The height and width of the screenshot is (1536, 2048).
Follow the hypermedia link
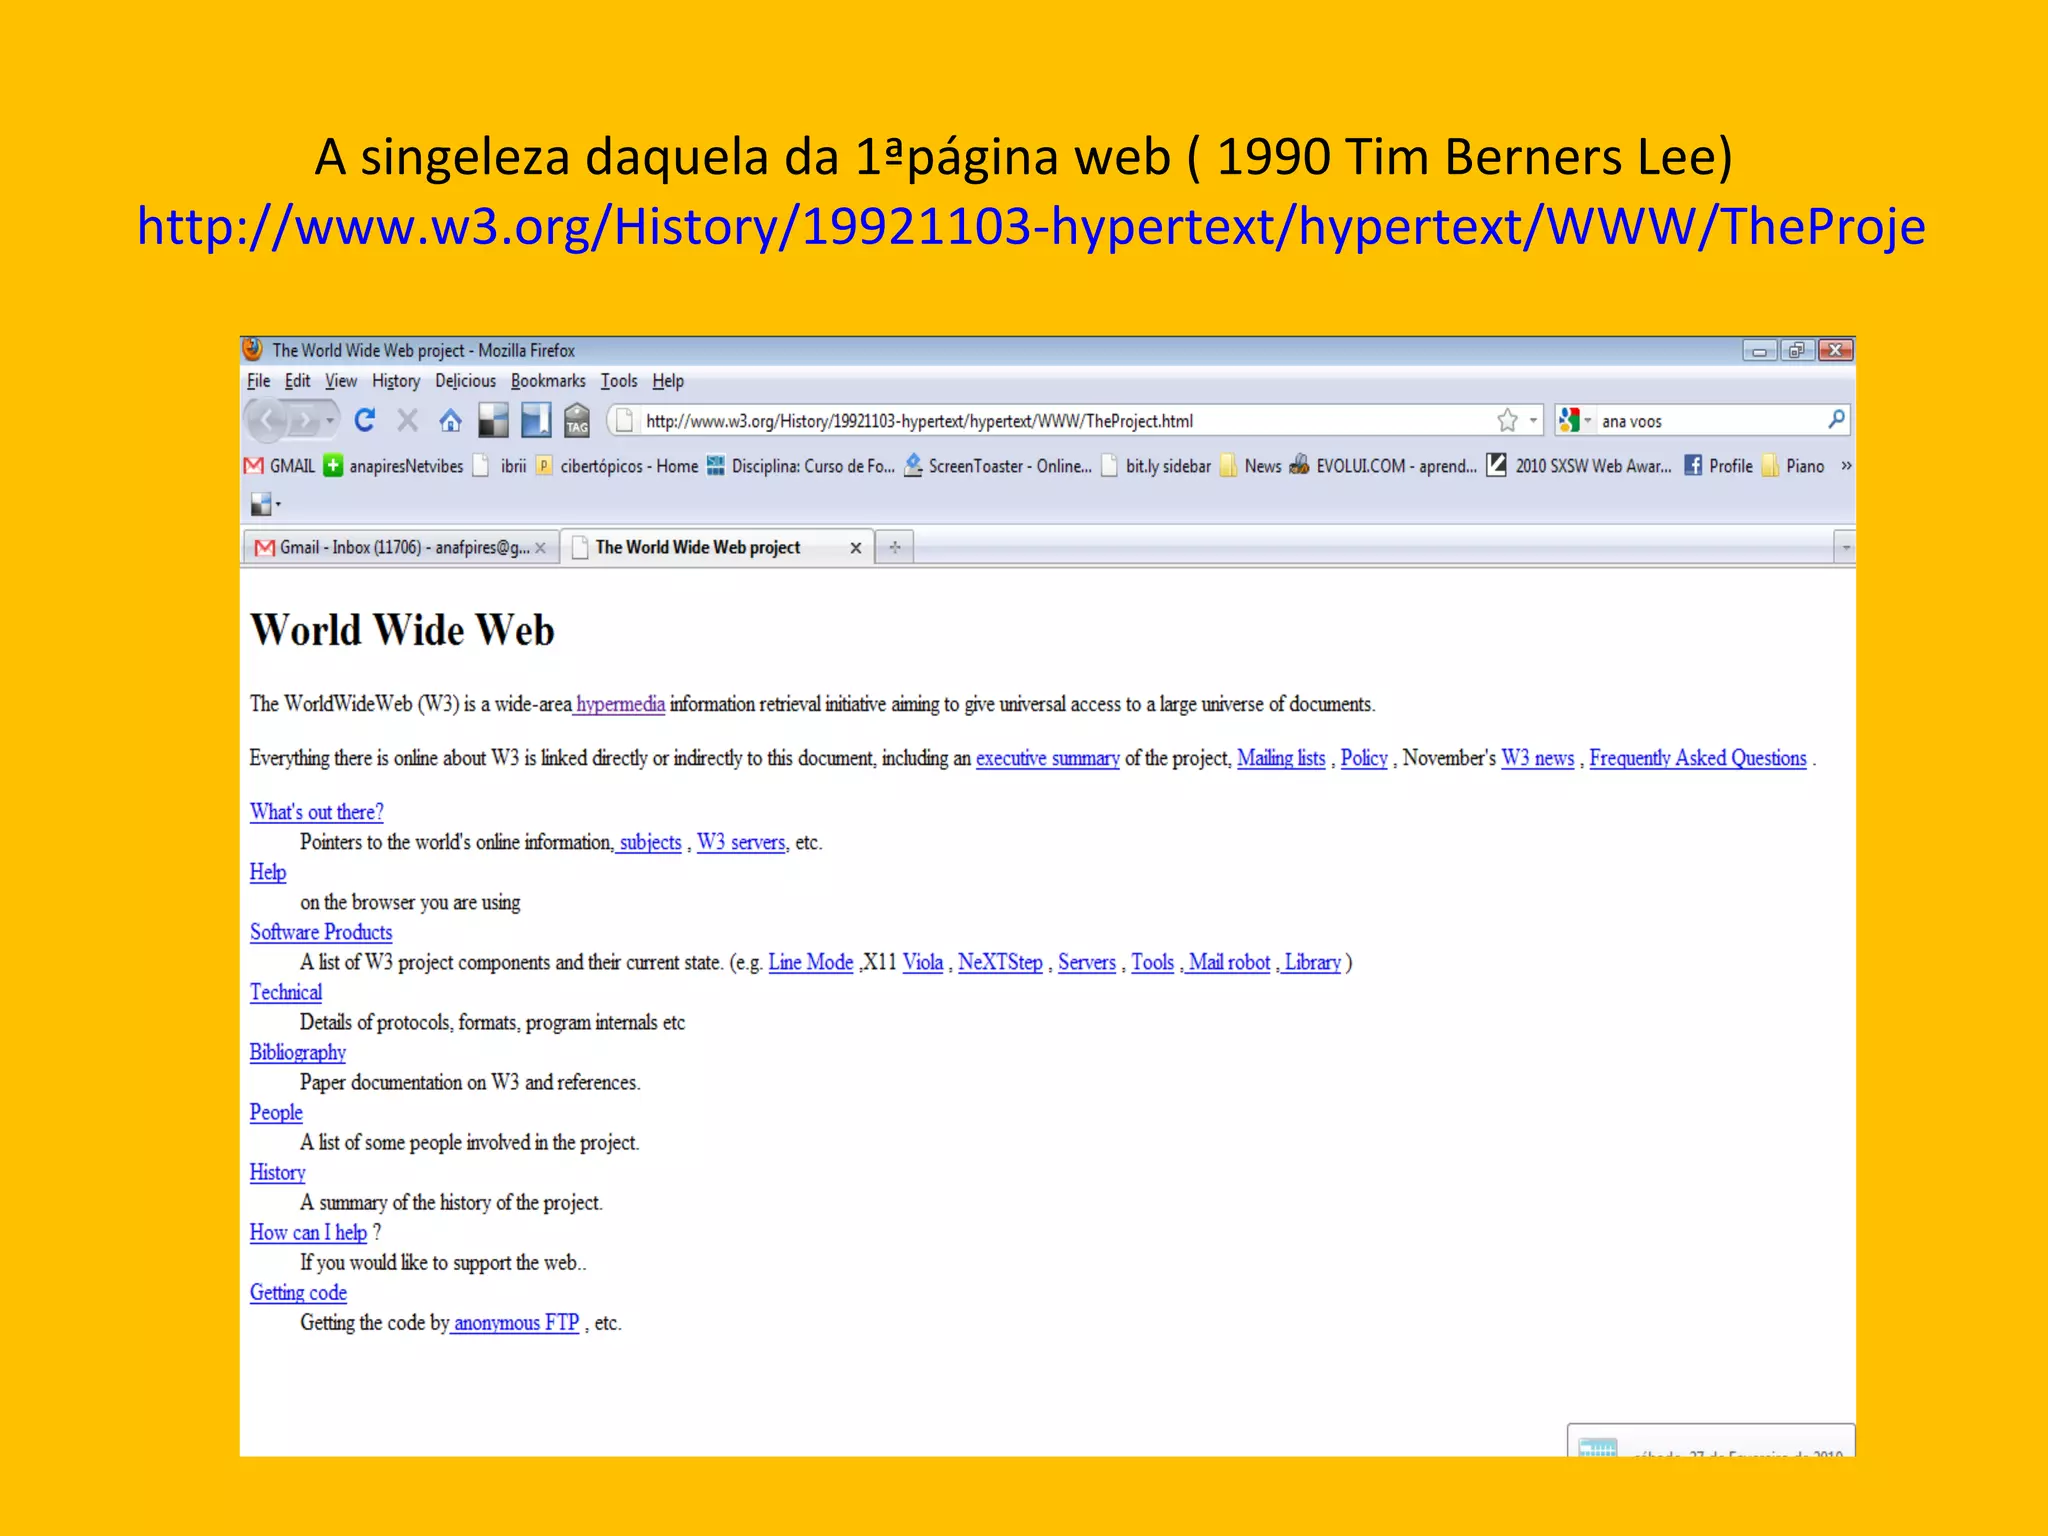pos(620,705)
